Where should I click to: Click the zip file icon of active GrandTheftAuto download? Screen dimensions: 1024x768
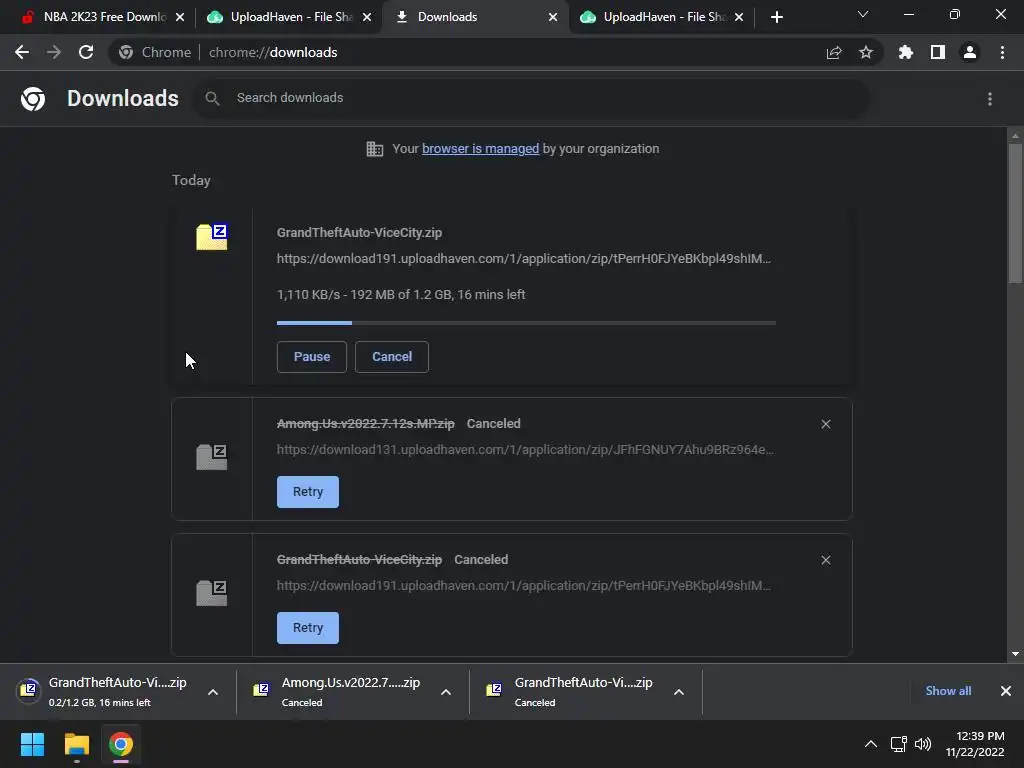point(212,236)
